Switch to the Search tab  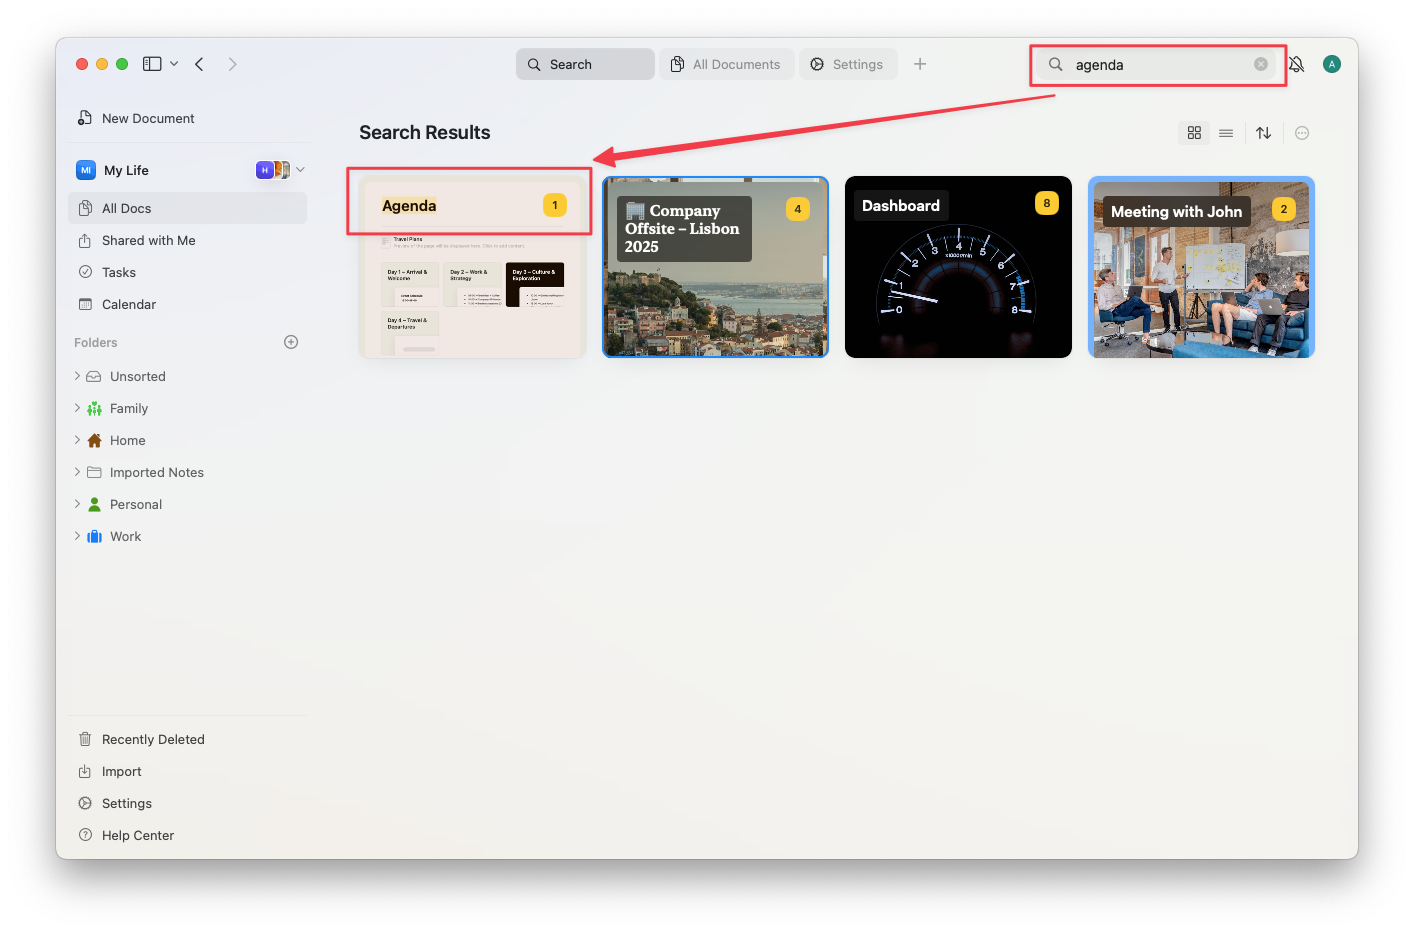click(x=585, y=64)
